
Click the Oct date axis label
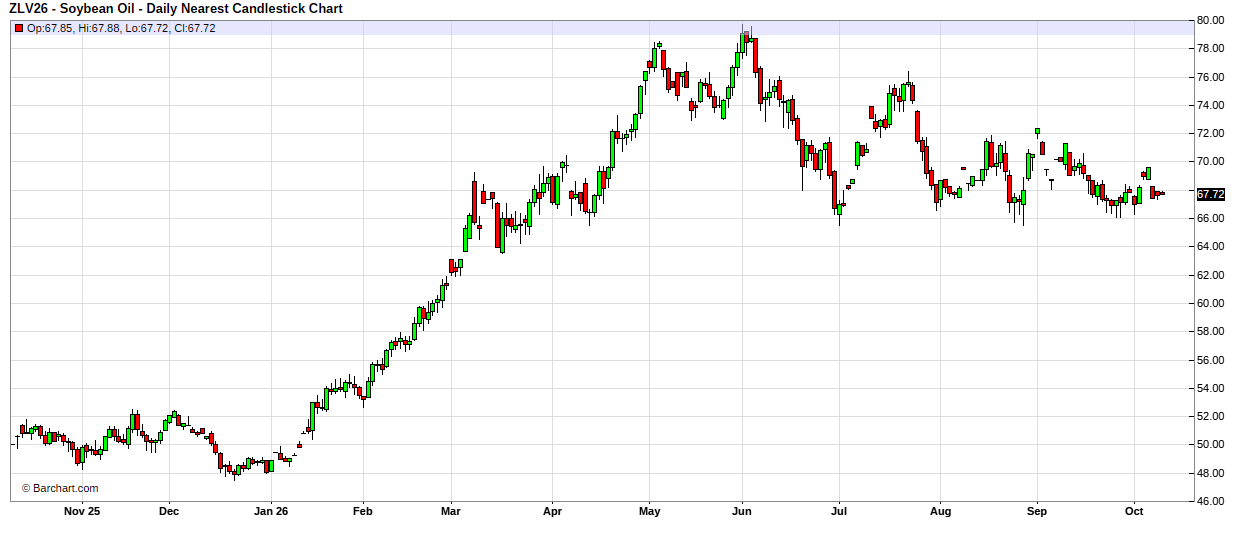pyautogui.click(x=1135, y=511)
